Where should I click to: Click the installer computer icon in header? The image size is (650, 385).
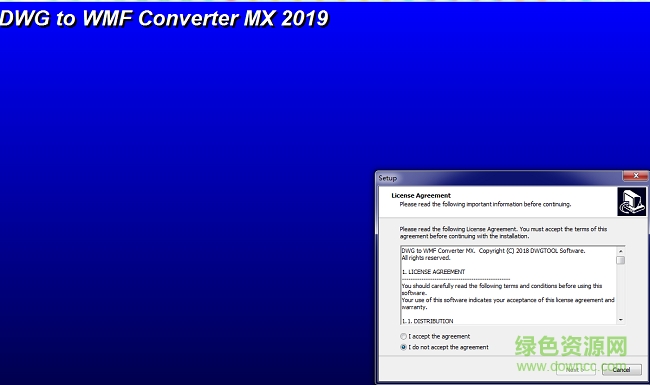[631, 202]
